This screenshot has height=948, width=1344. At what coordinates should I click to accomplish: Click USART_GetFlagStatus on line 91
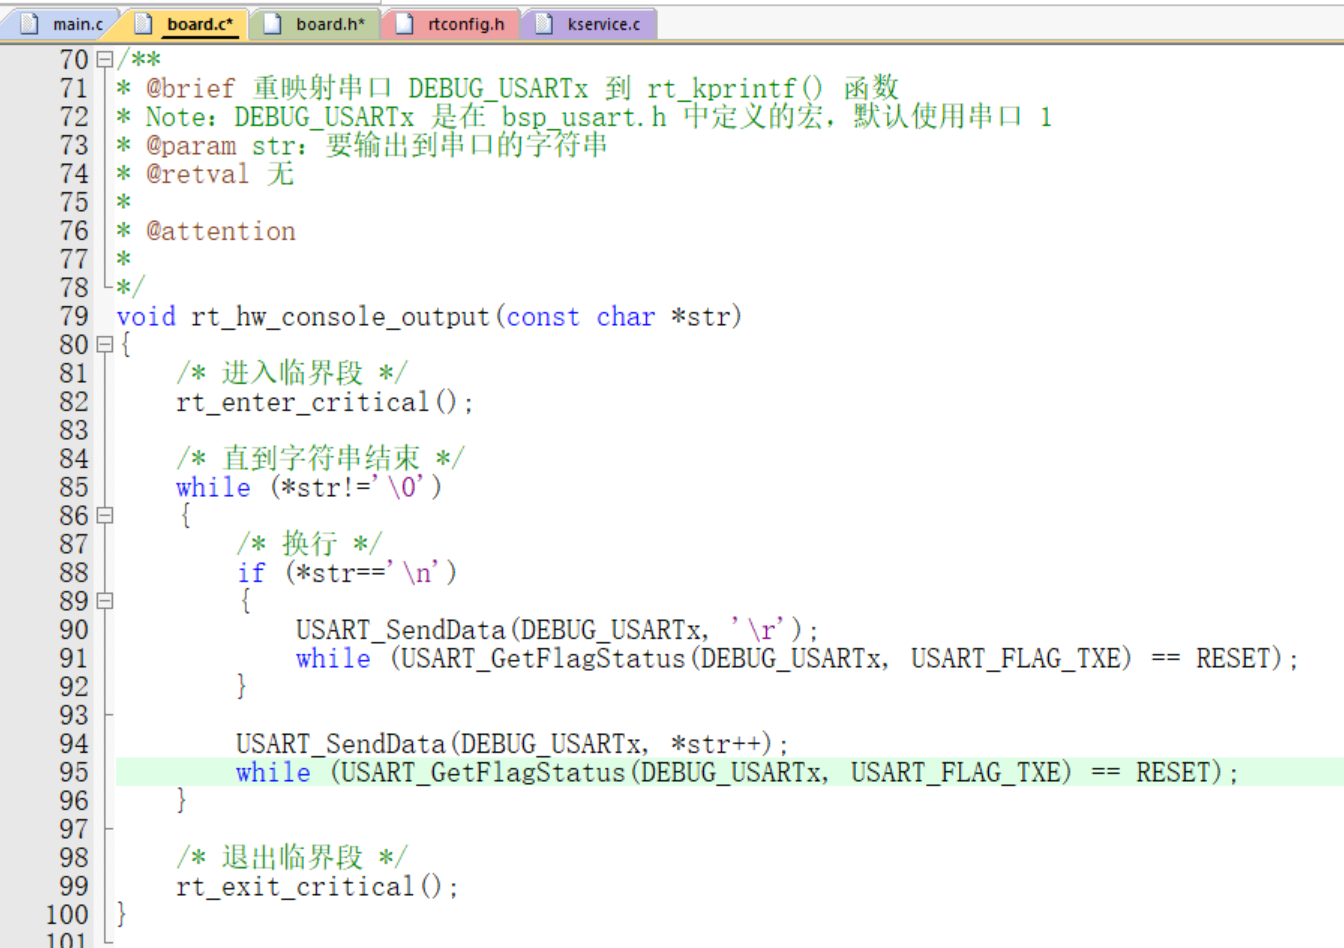(543, 658)
